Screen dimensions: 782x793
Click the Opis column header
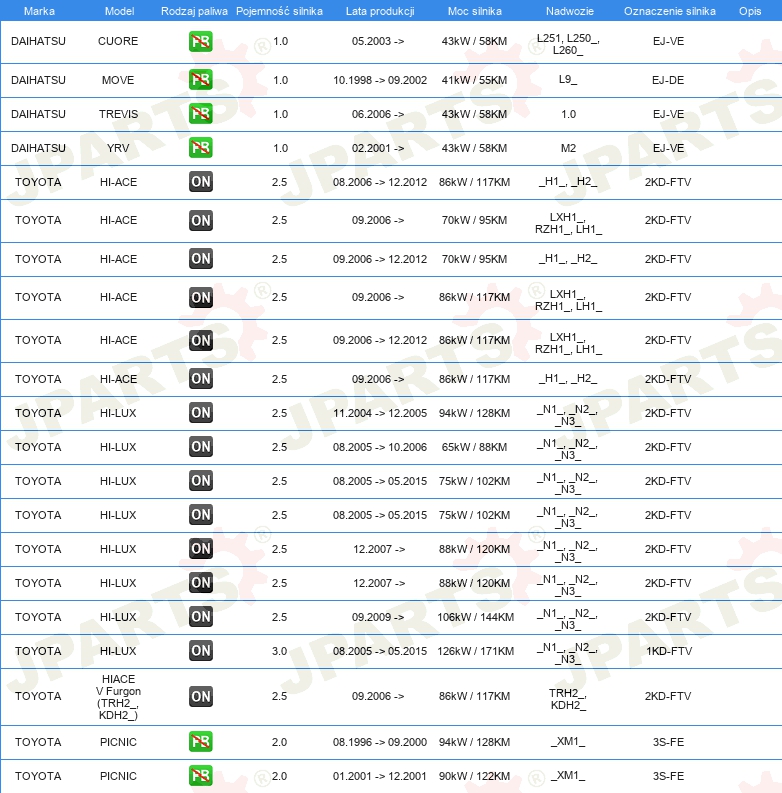(x=750, y=11)
